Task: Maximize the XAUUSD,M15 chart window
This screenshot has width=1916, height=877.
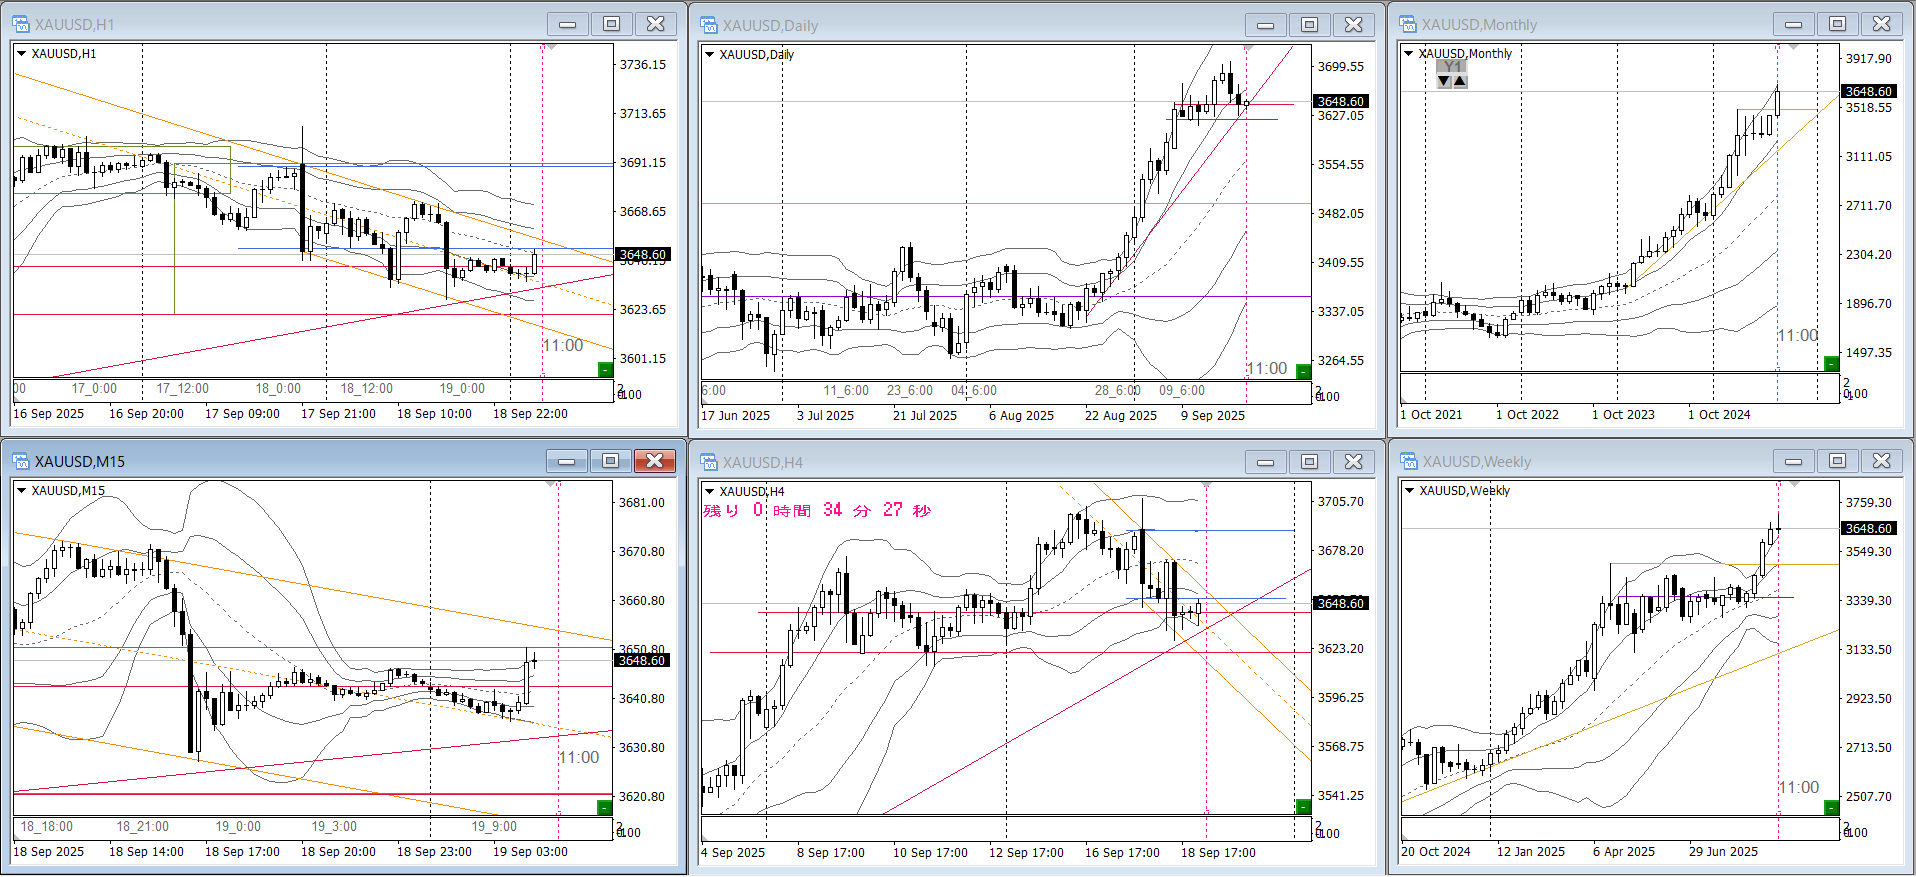Action: click(610, 461)
